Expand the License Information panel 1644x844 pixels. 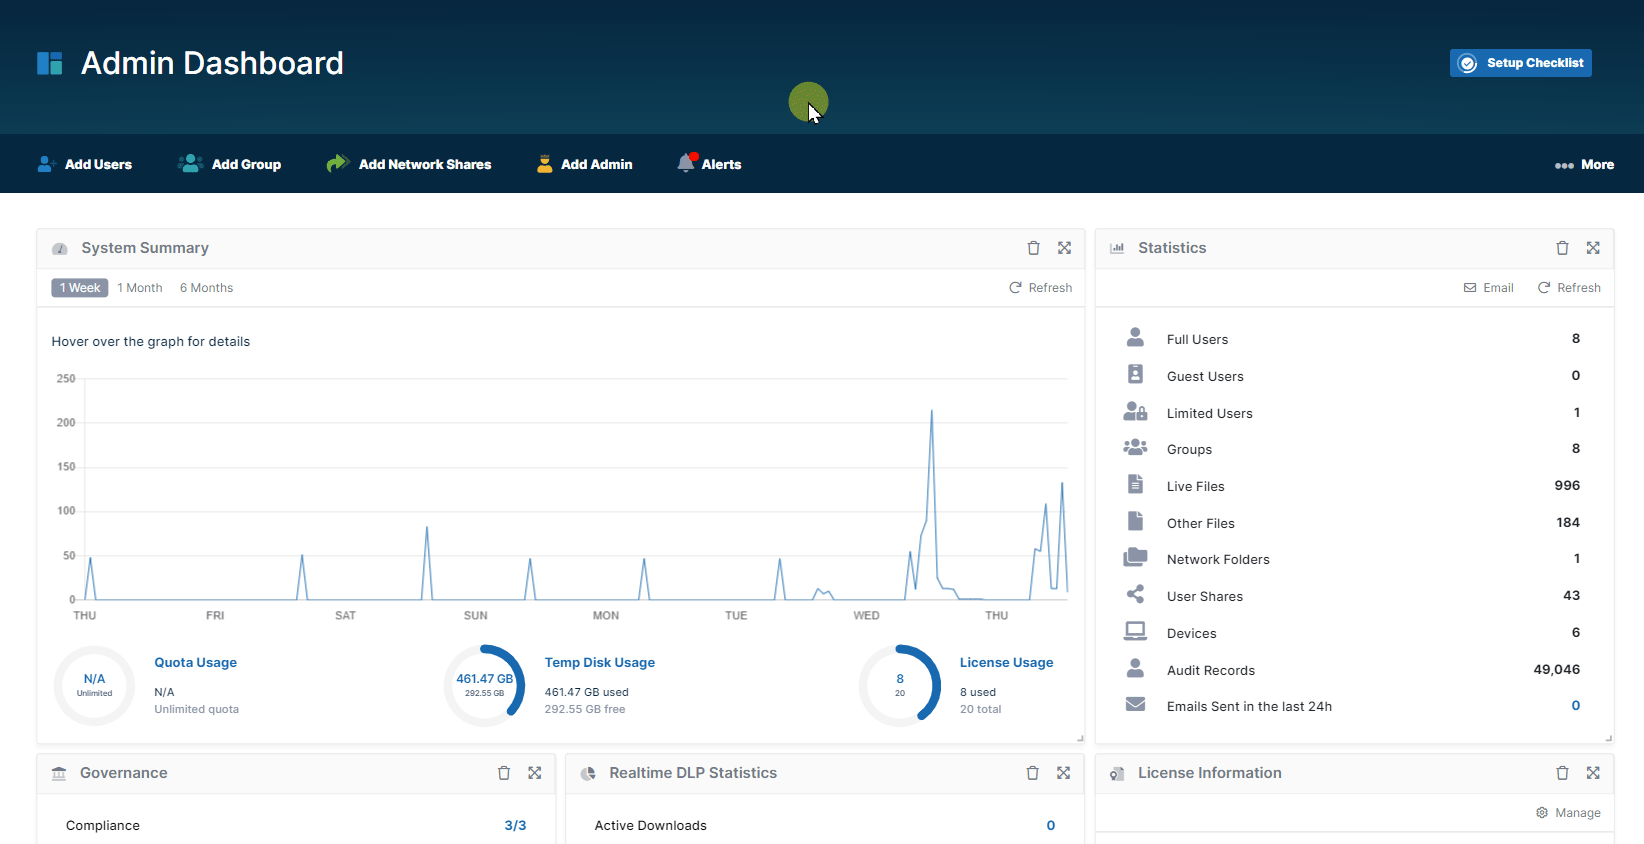point(1593,773)
